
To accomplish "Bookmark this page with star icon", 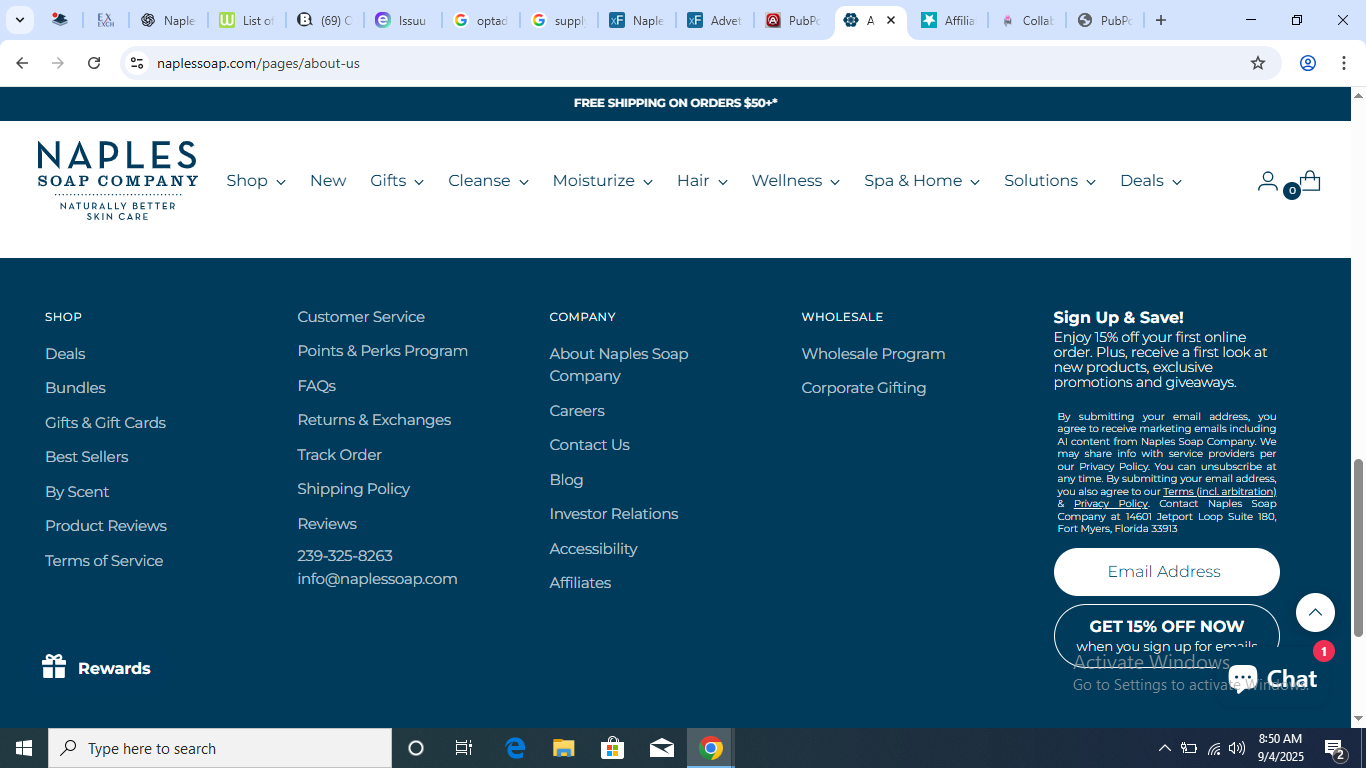I will pos(1258,63).
